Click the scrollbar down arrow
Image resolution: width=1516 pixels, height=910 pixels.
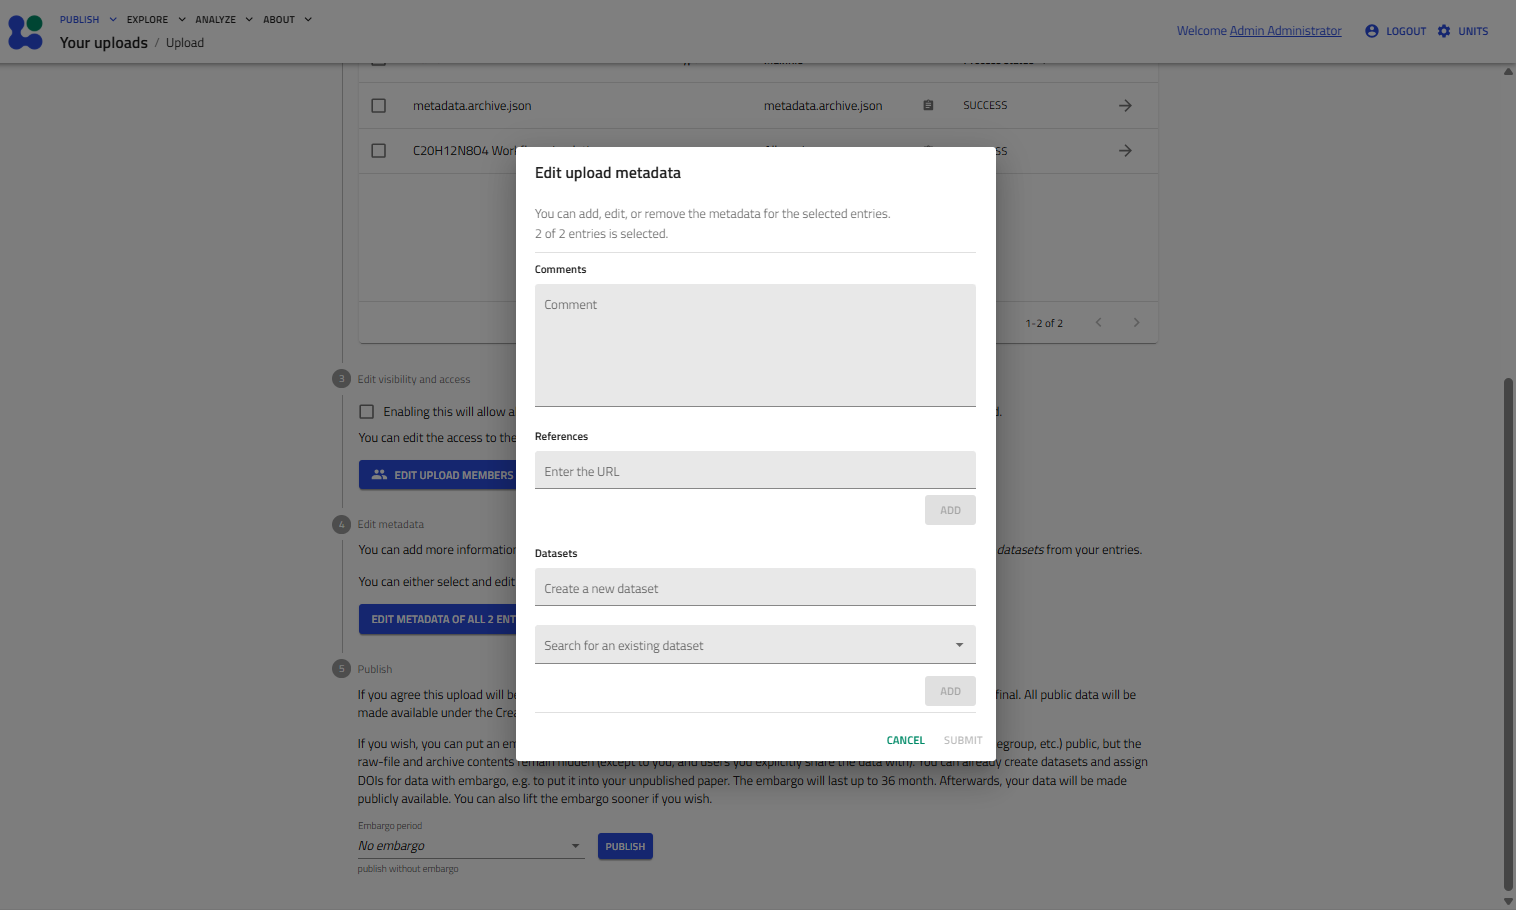pos(1508,901)
